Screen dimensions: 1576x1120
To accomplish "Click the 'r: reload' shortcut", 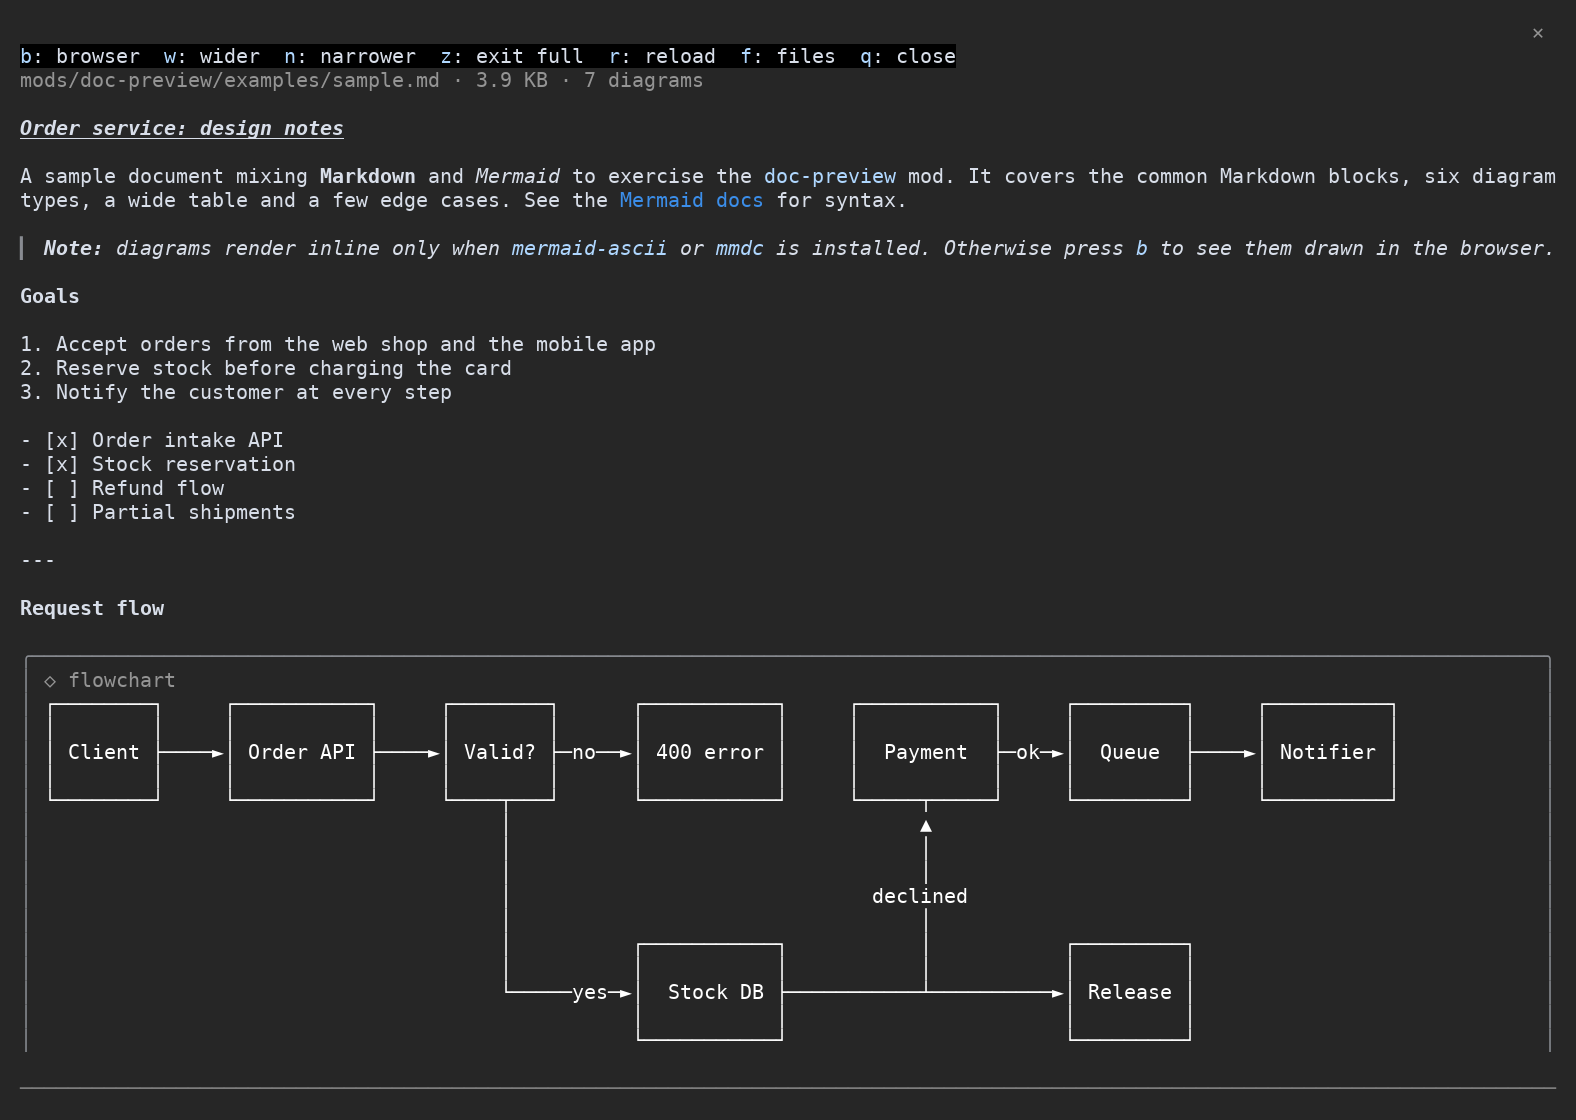I will click(663, 56).
